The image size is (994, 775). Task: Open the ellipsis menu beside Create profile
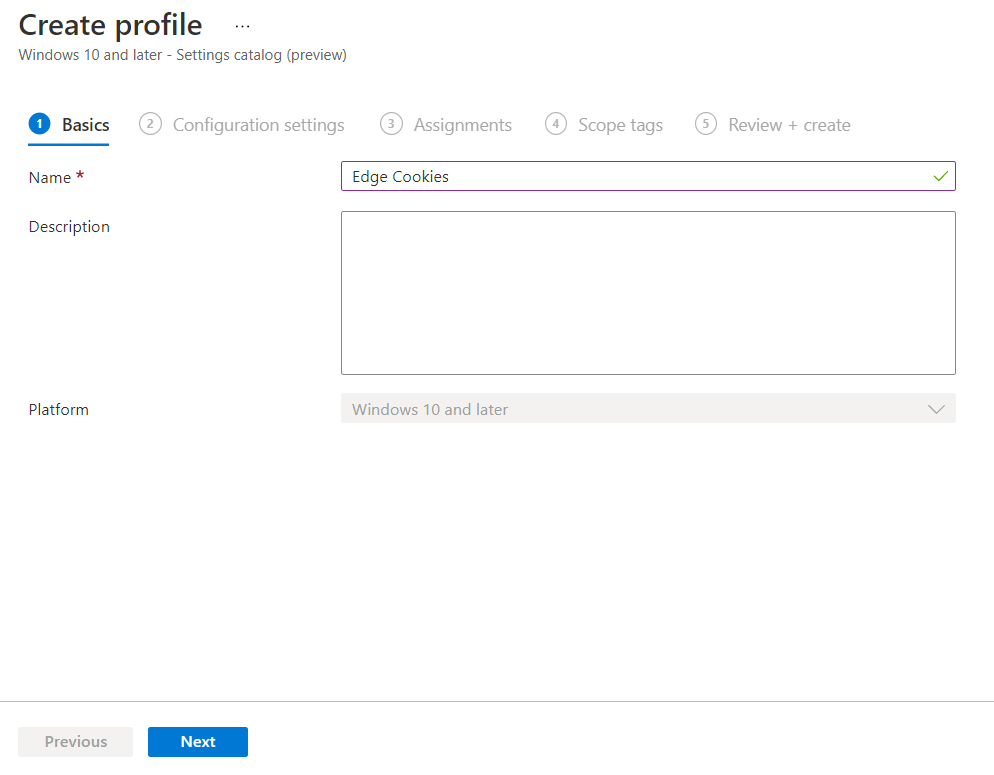tap(242, 27)
